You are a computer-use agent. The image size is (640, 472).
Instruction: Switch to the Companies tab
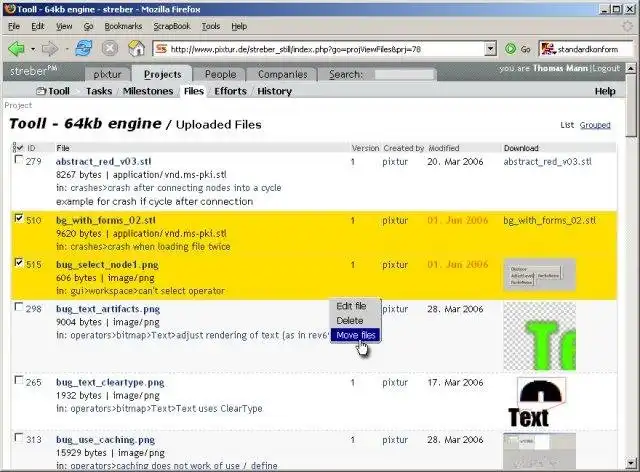click(282, 74)
